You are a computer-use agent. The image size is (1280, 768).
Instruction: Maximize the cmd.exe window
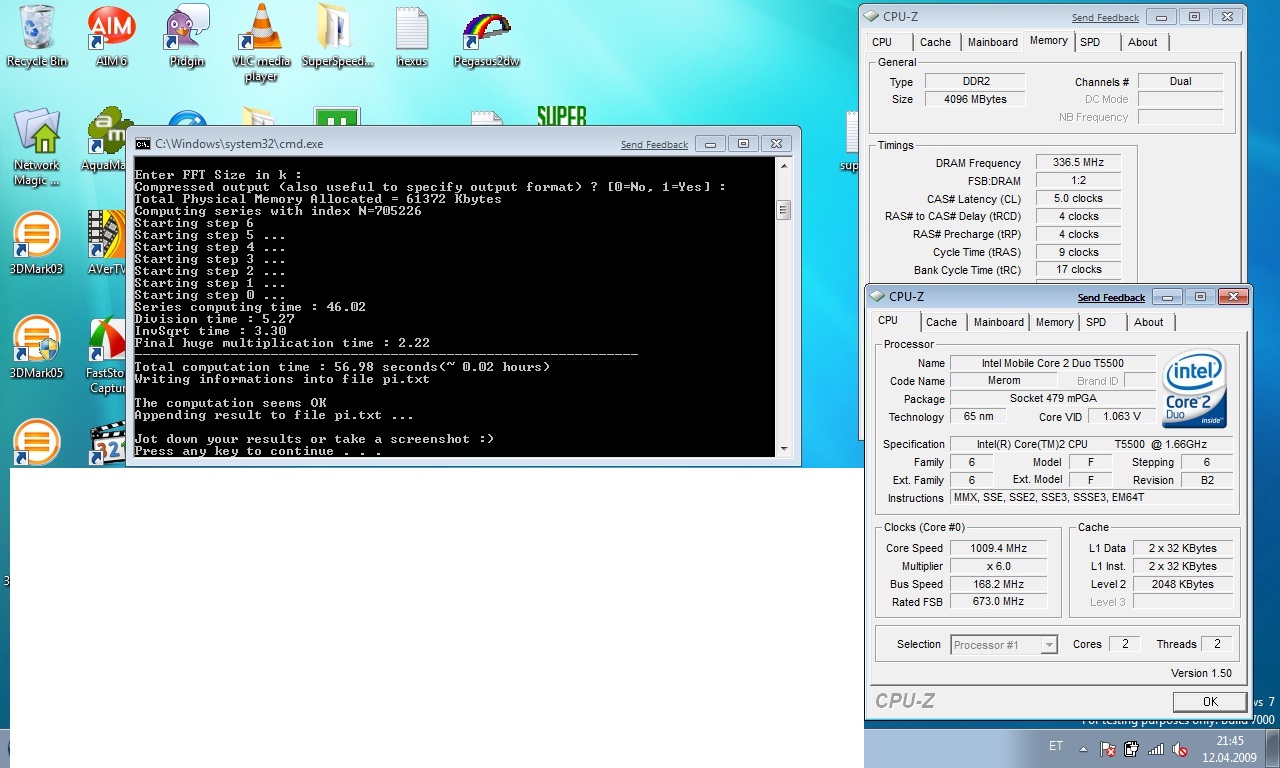(743, 144)
